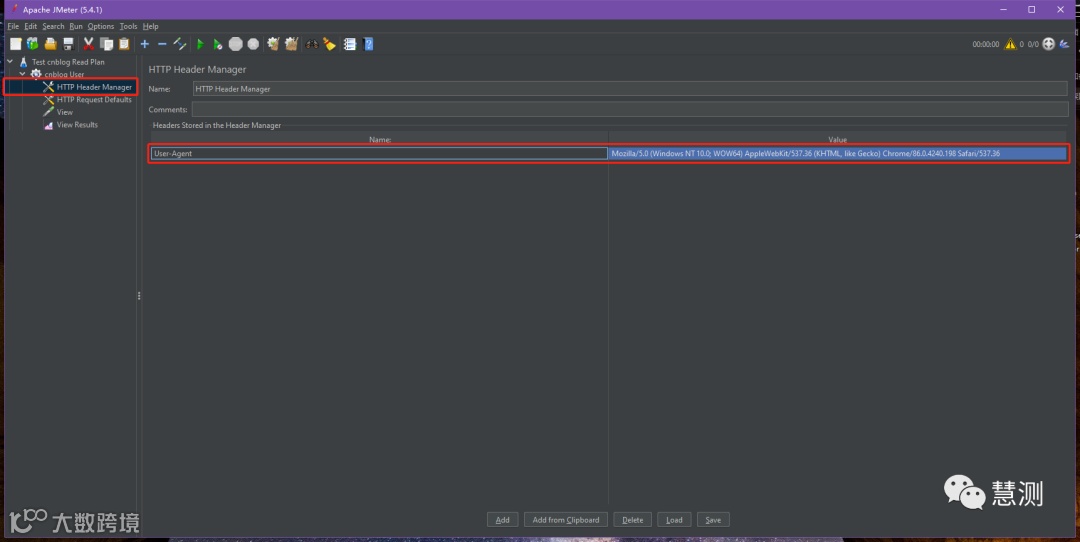1080x542 pixels.
Task: Open log viewer via warning triangle
Action: tap(1010, 44)
